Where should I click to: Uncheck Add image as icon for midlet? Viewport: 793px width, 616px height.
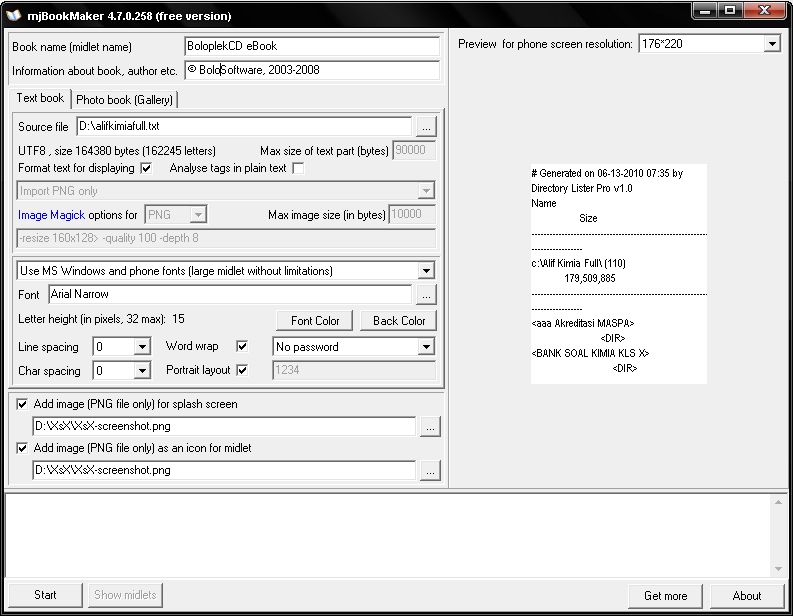click(x=22, y=448)
